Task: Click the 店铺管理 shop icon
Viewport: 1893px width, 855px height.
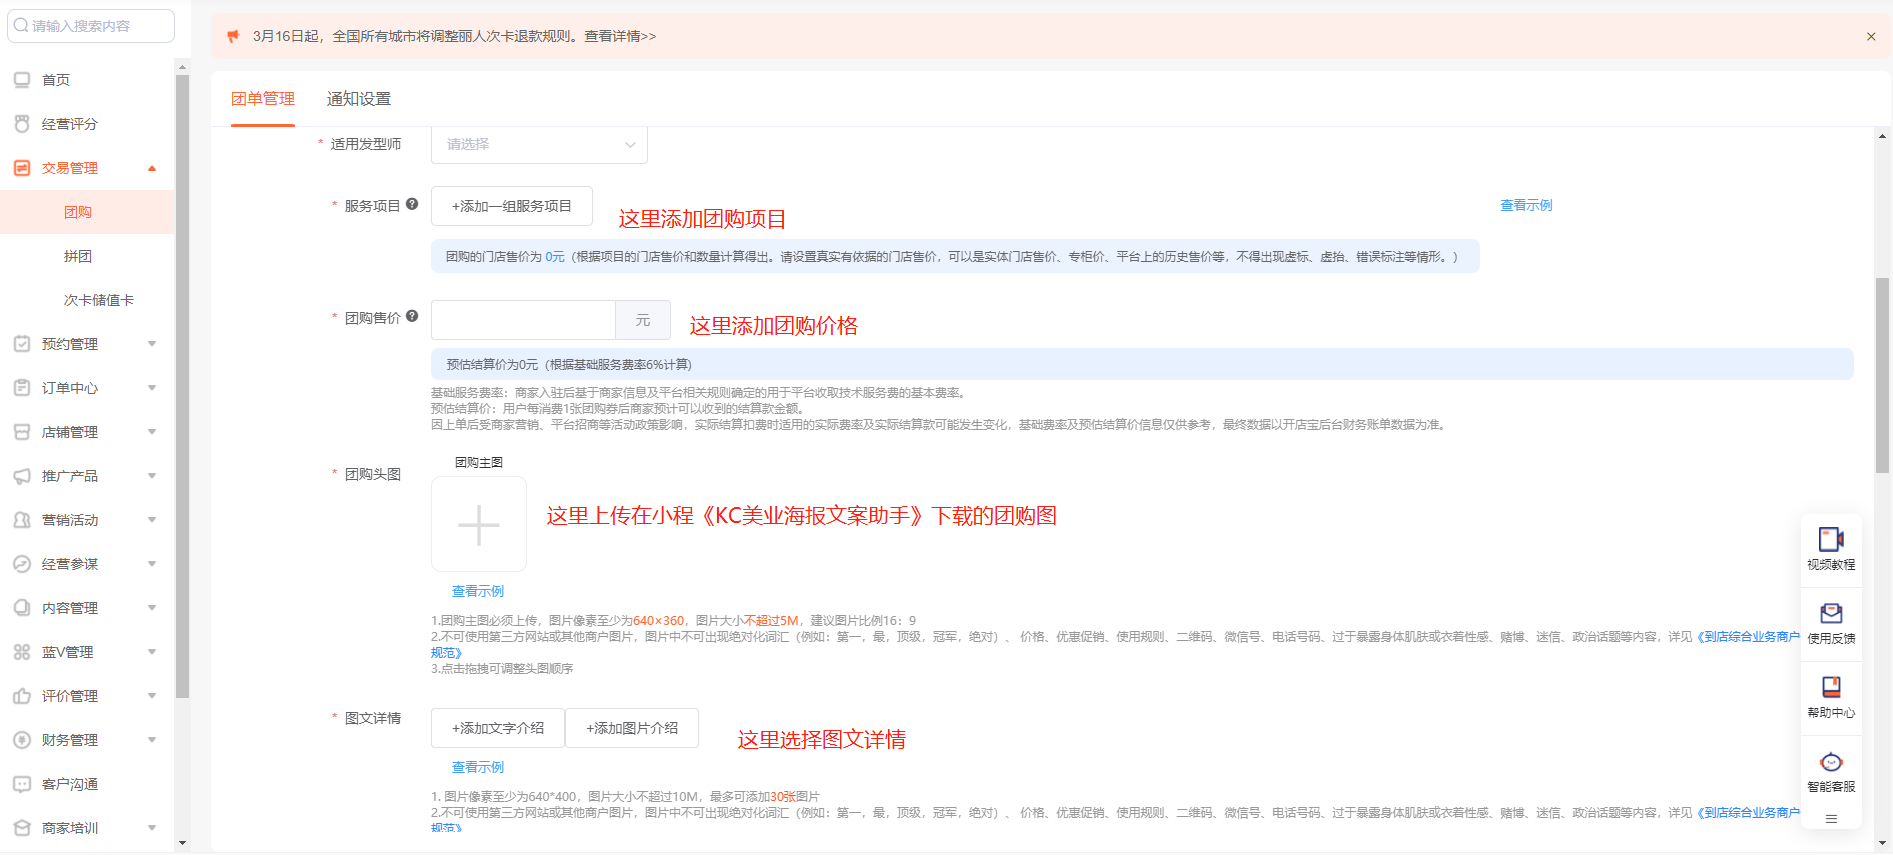Action: pyautogui.click(x=22, y=432)
